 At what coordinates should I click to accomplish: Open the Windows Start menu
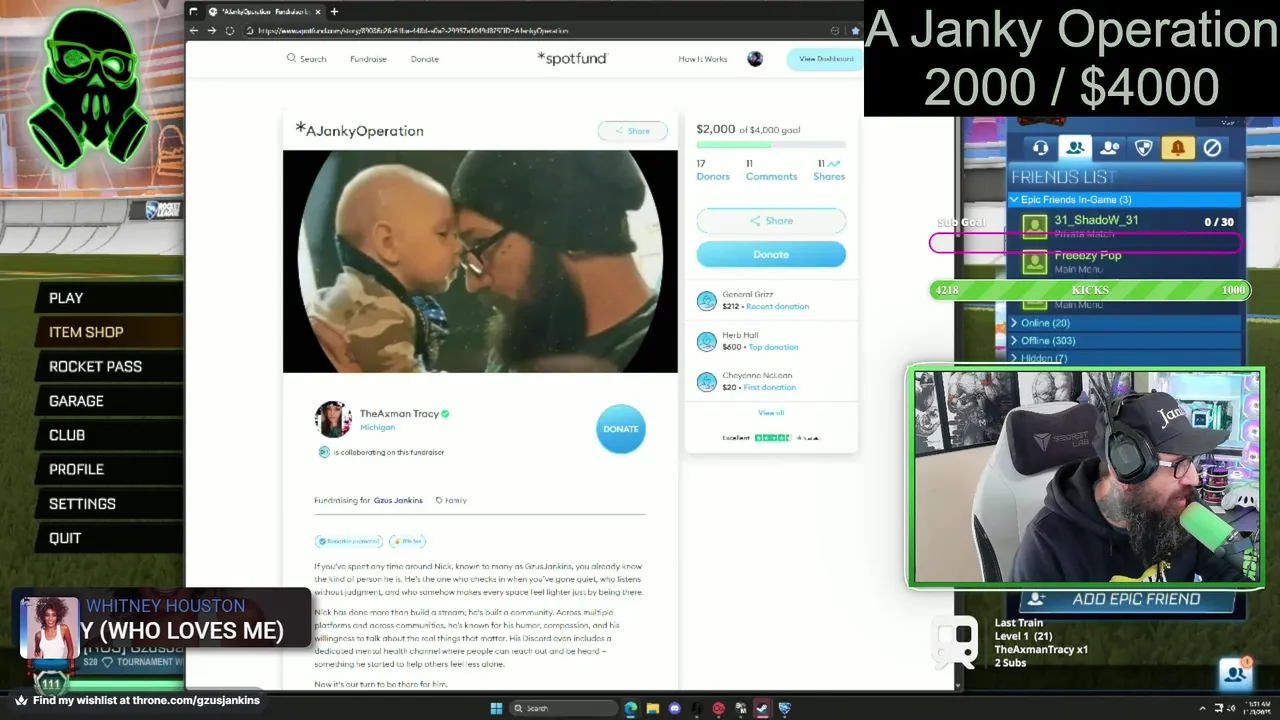click(x=496, y=708)
